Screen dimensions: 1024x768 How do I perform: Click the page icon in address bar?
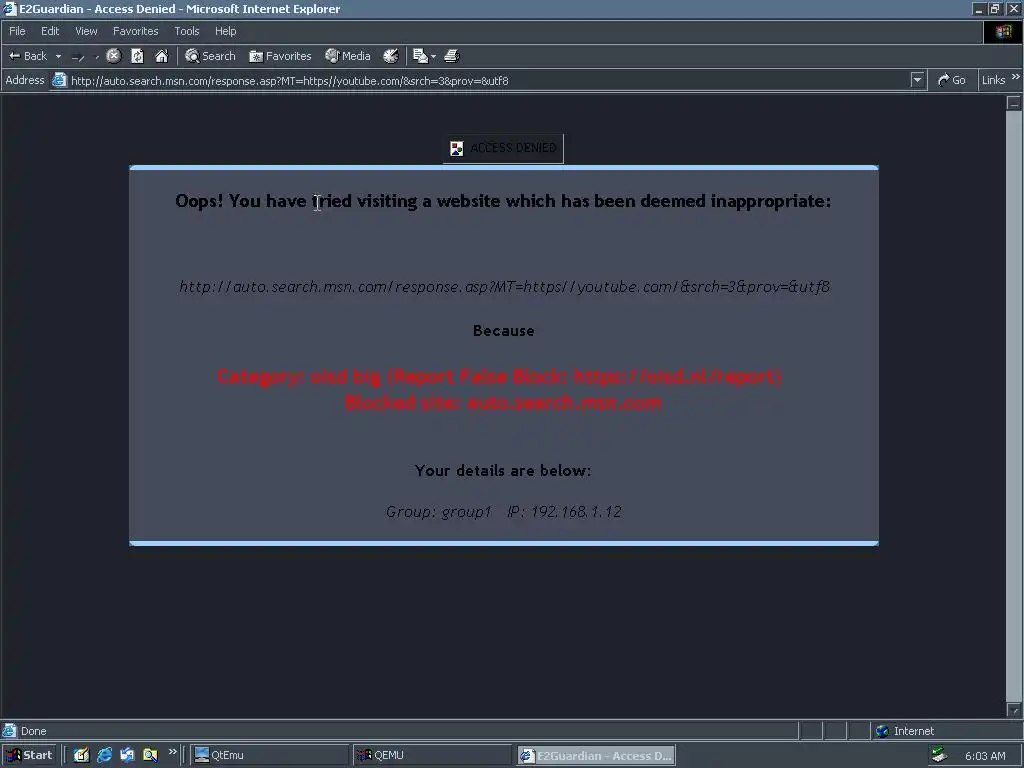point(59,80)
